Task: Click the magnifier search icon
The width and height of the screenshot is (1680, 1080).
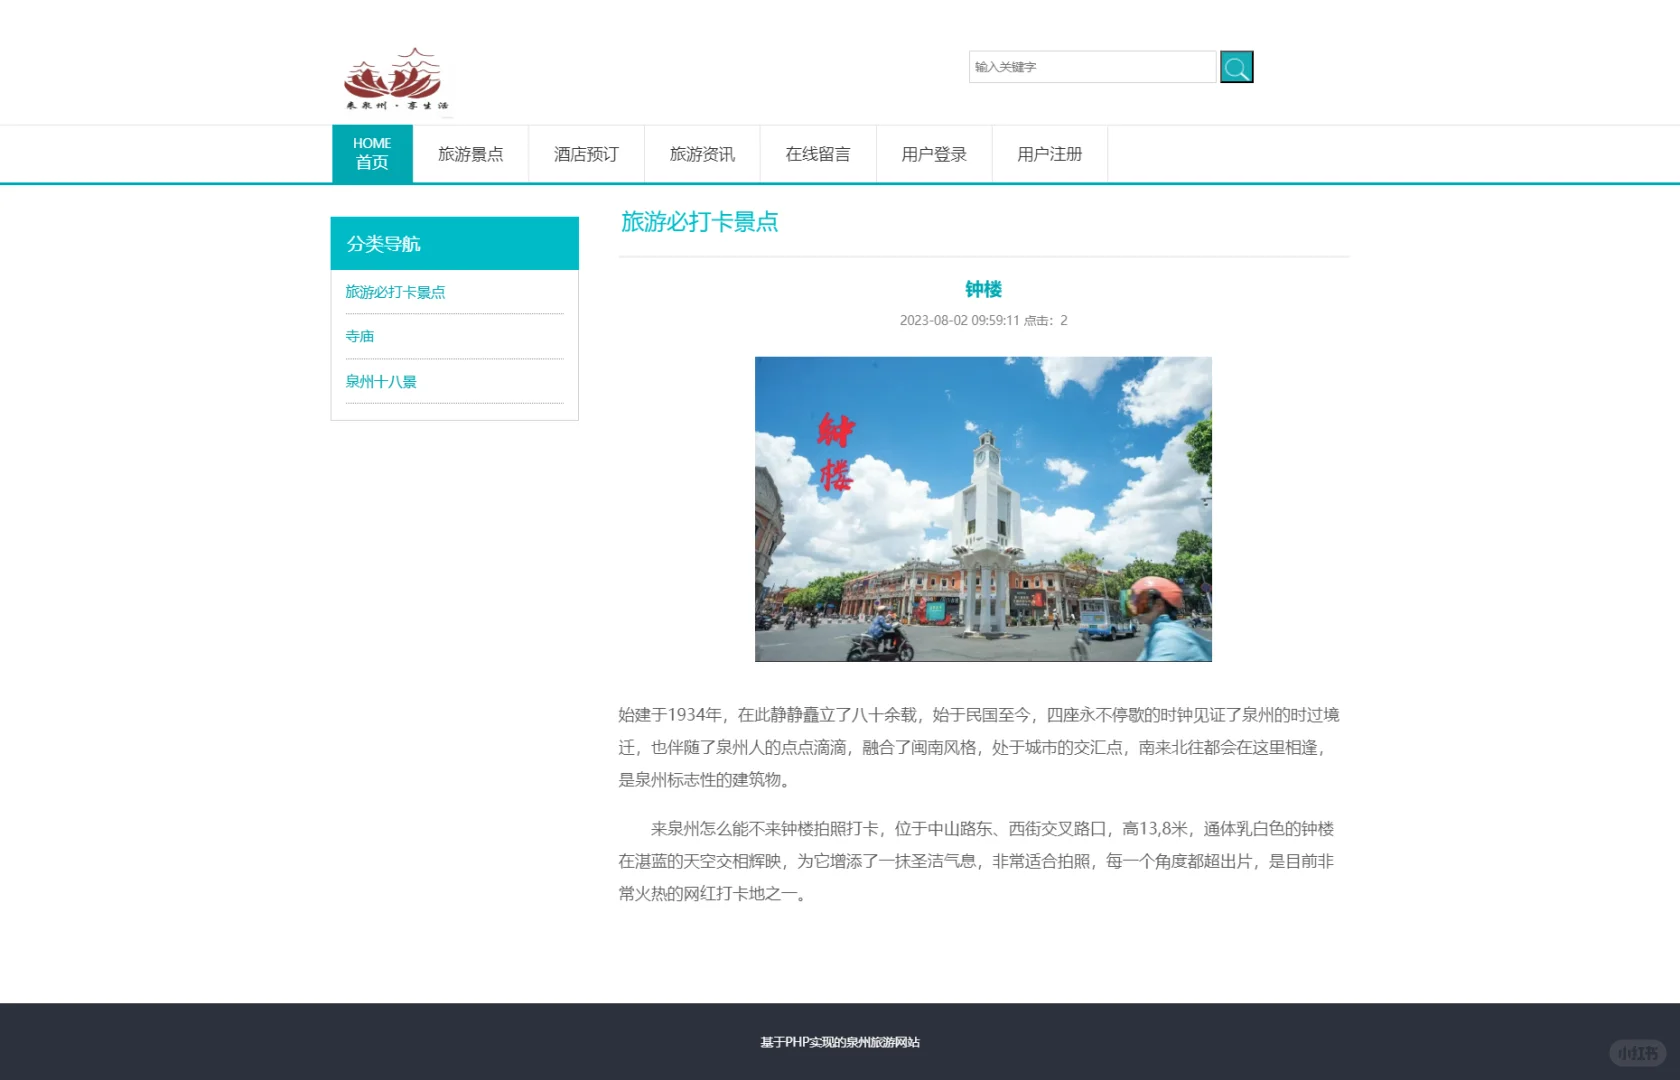Action: (1236, 66)
